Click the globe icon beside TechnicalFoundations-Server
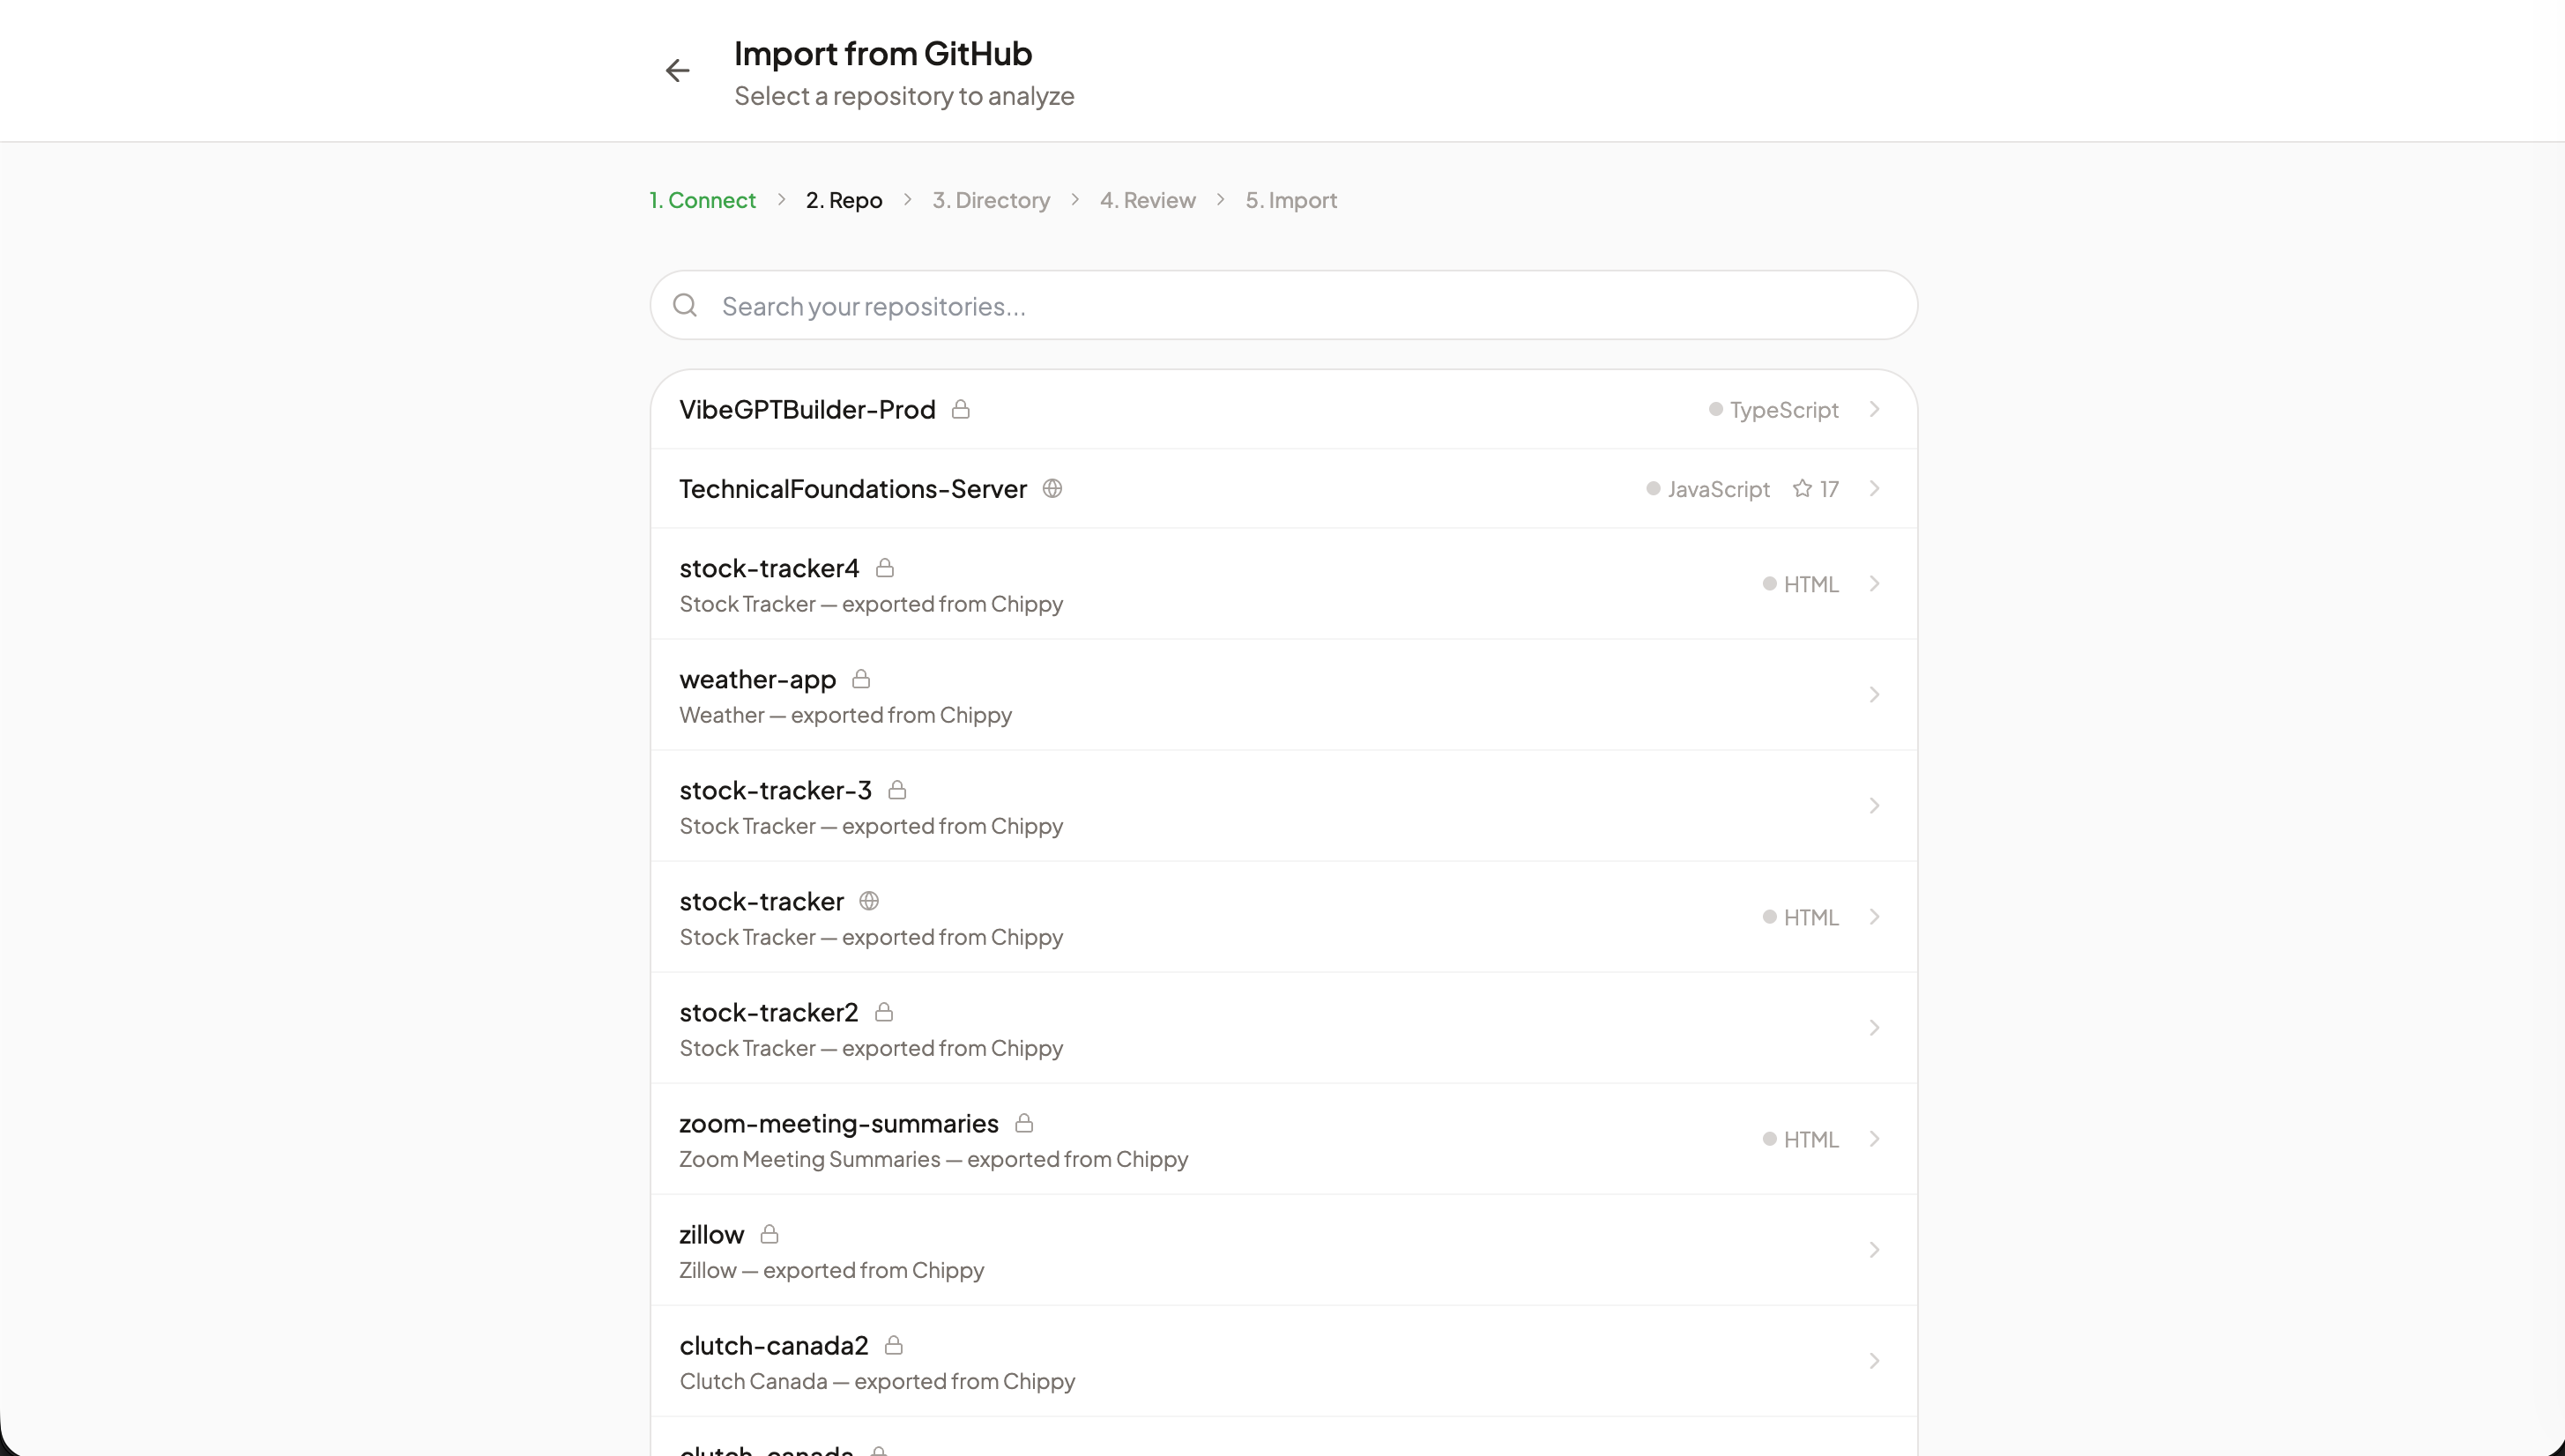The image size is (2565, 1456). pyautogui.click(x=1052, y=488)
